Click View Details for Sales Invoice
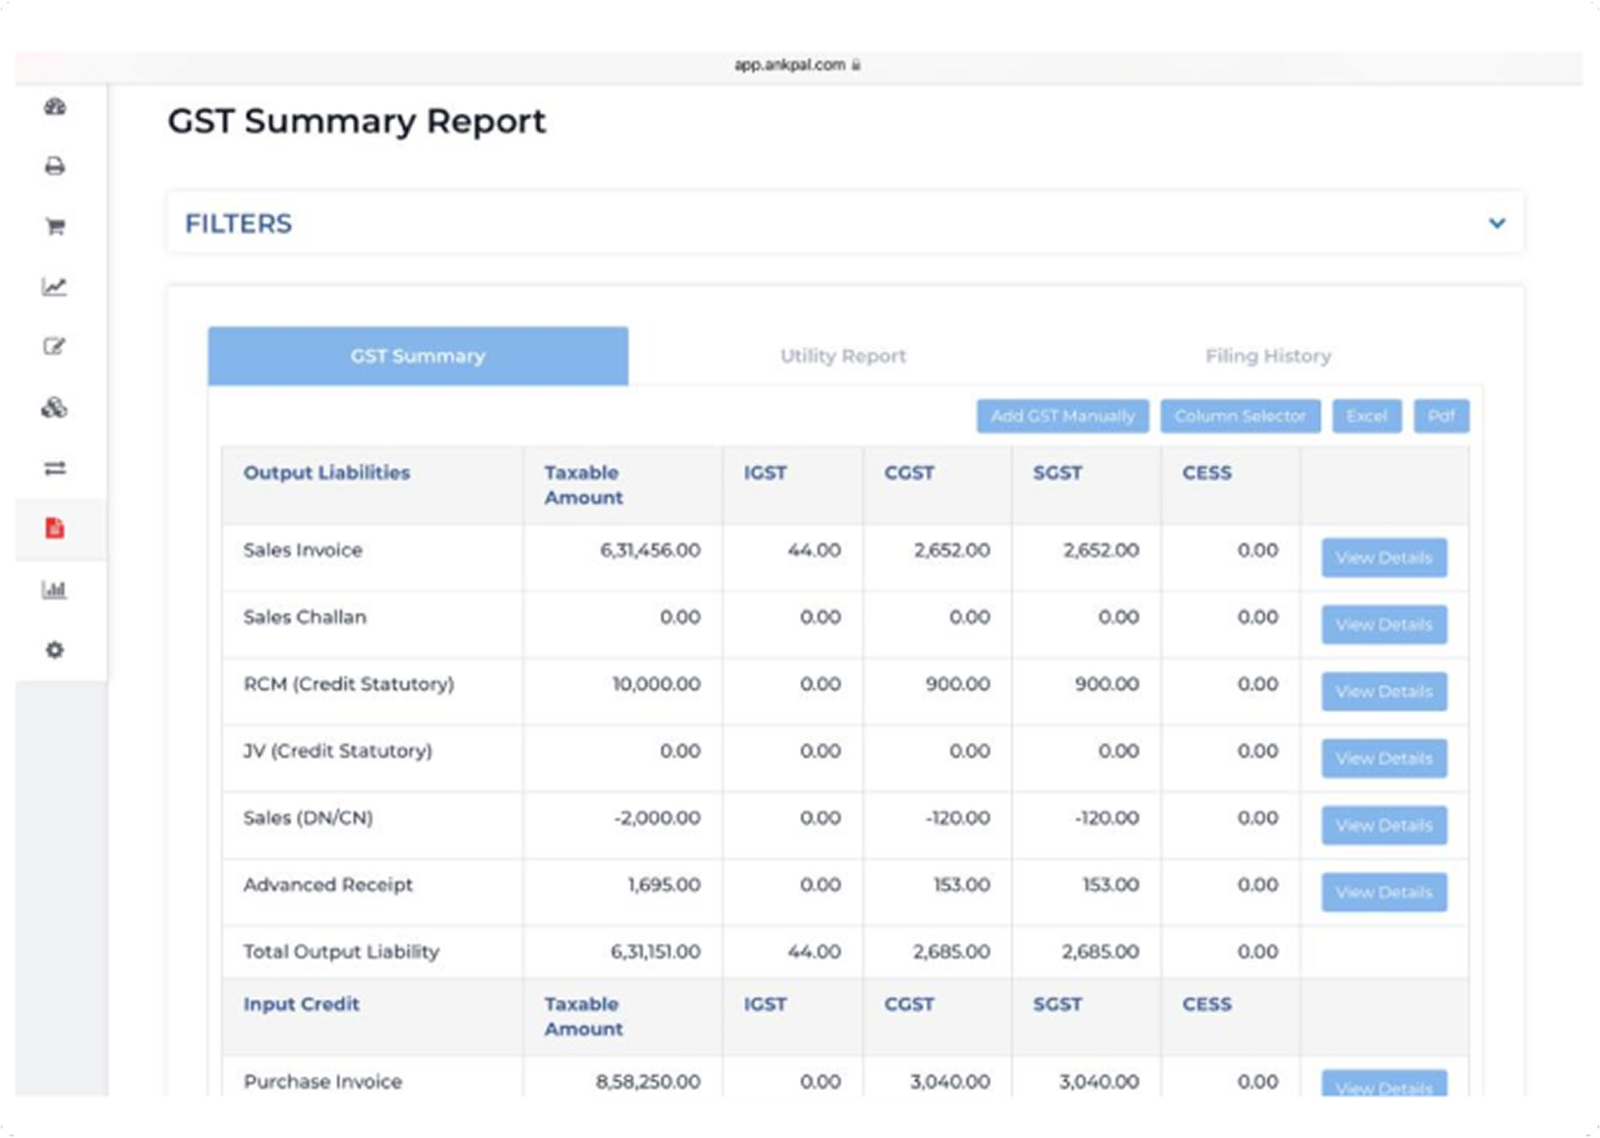The image size is (1600, 1138). coord(1383,558)
